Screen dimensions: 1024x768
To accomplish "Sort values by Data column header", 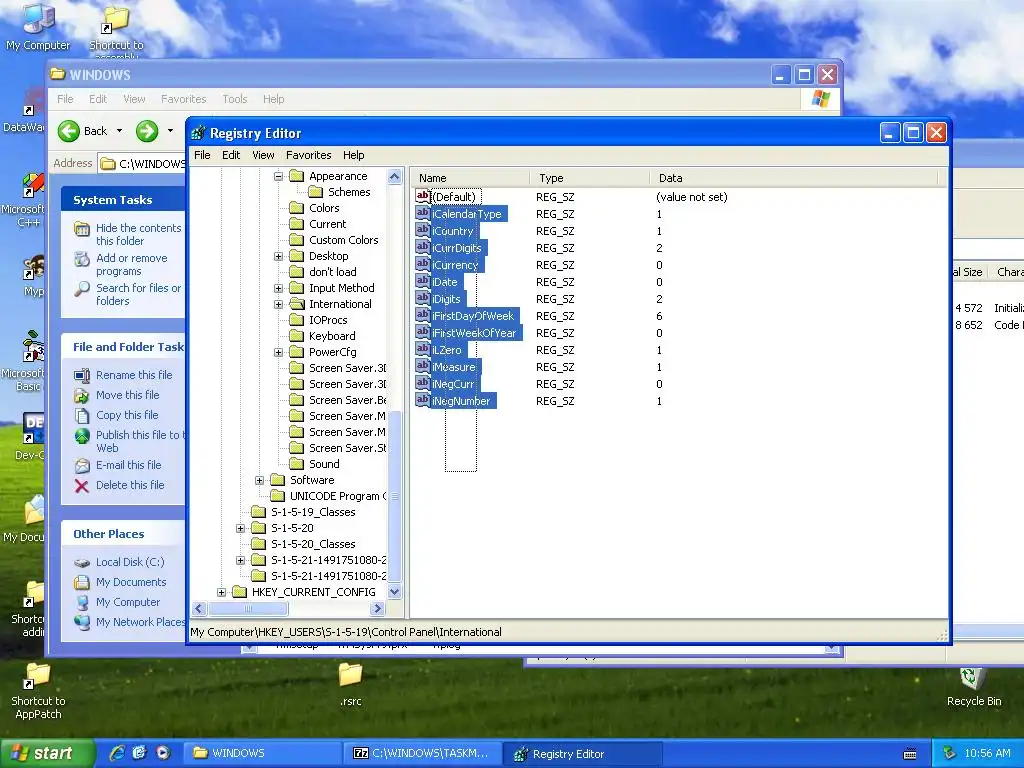I will [x=793, y=178].
